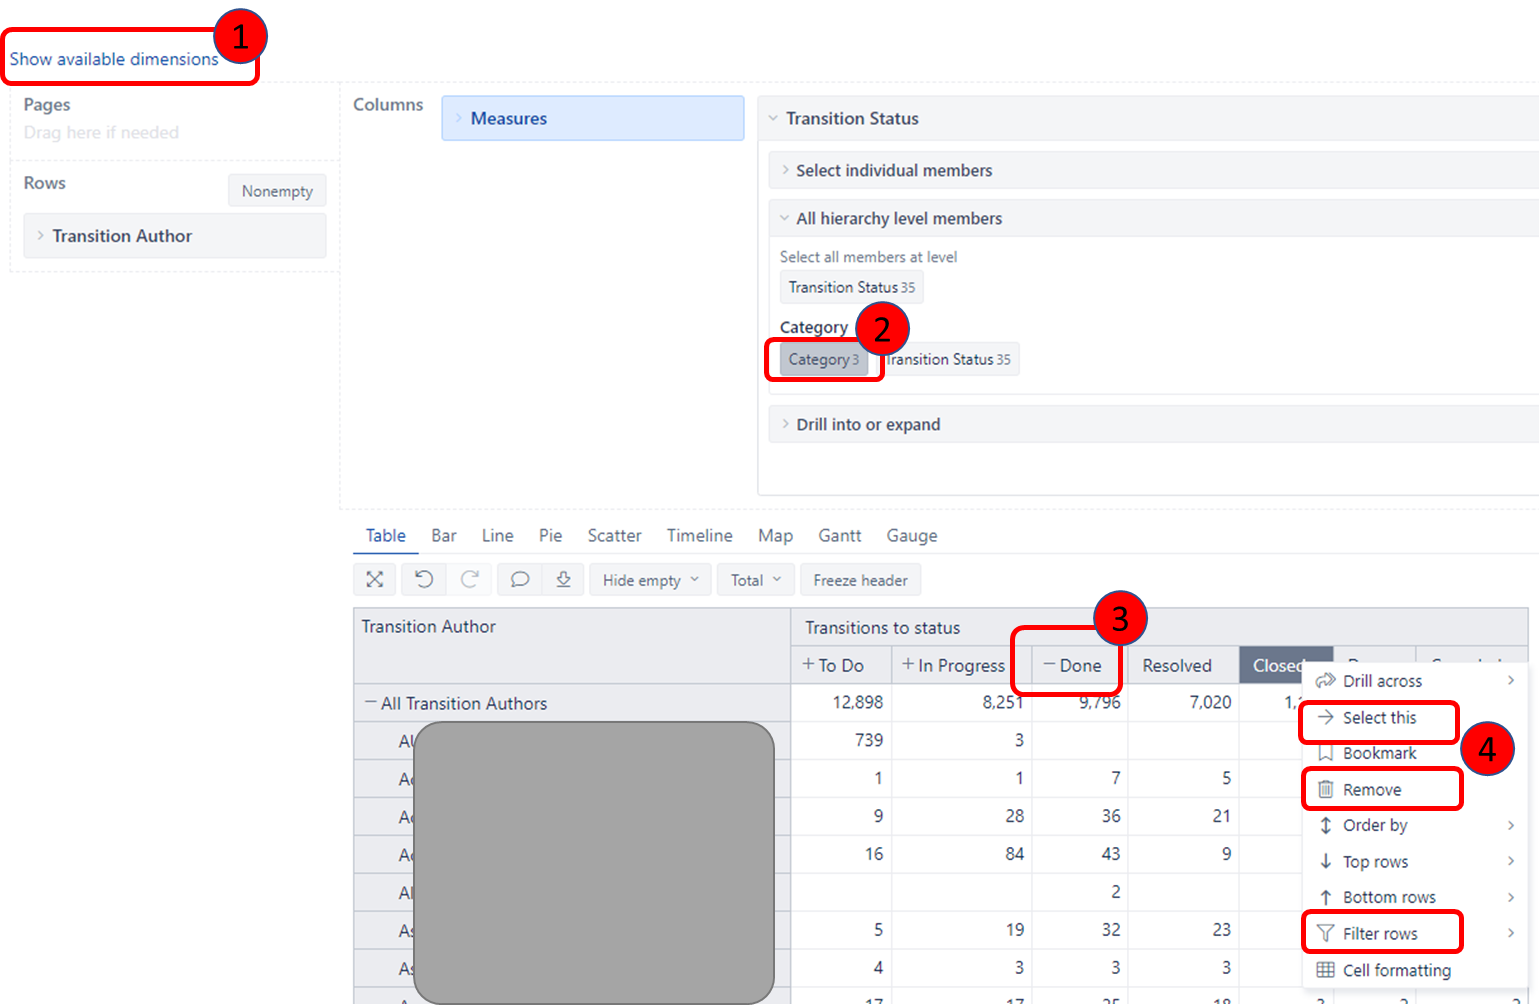Open Filter rows funnel option

coord(1379,934)
